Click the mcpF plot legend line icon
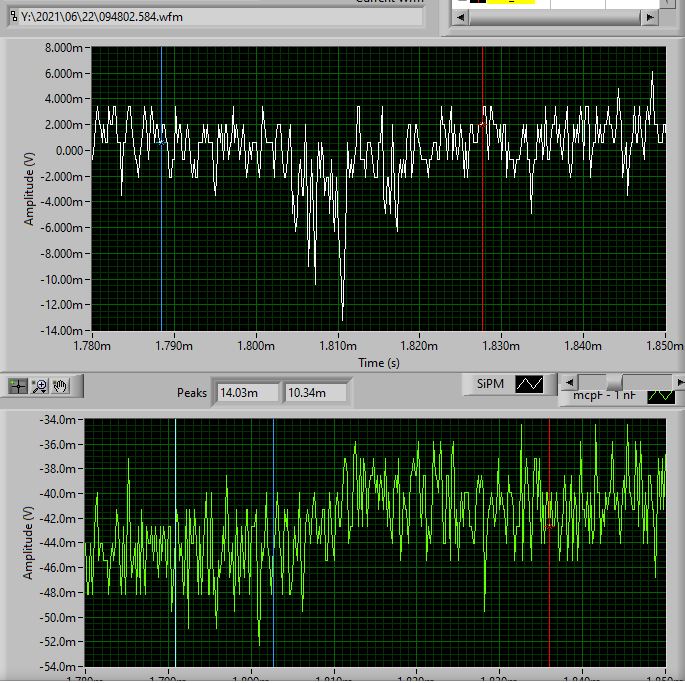The width and height of the screenshot is (685, 683). [661, 396]
